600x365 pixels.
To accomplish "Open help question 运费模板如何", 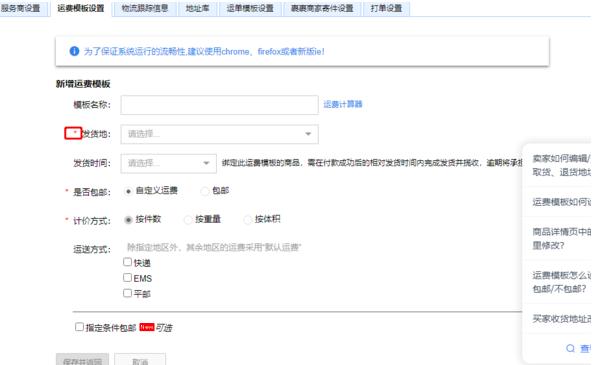I will pyautogui.click(x=562, y=202).
